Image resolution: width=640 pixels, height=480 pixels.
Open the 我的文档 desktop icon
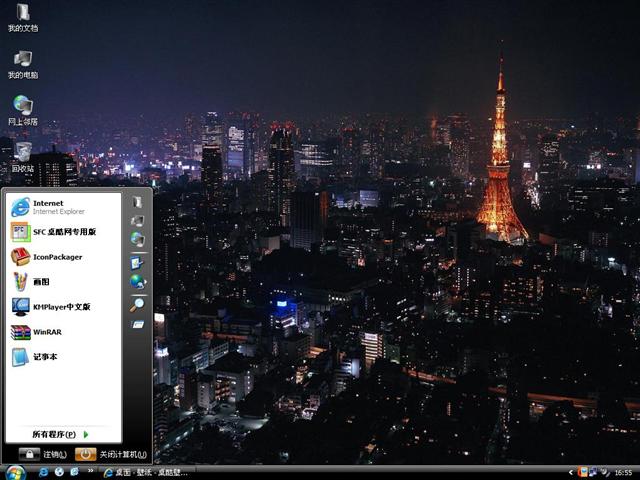click(23, 18)
